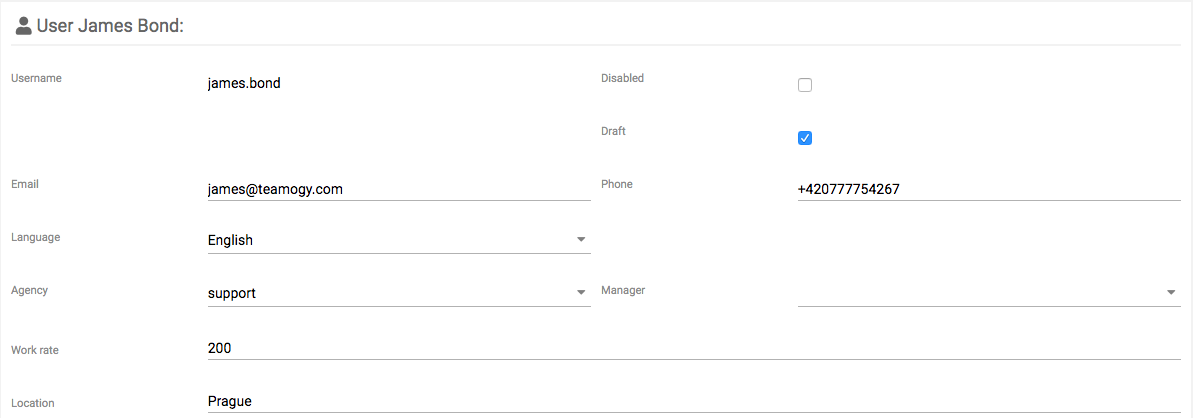Focus the Phone number input field

click(989, 190)
